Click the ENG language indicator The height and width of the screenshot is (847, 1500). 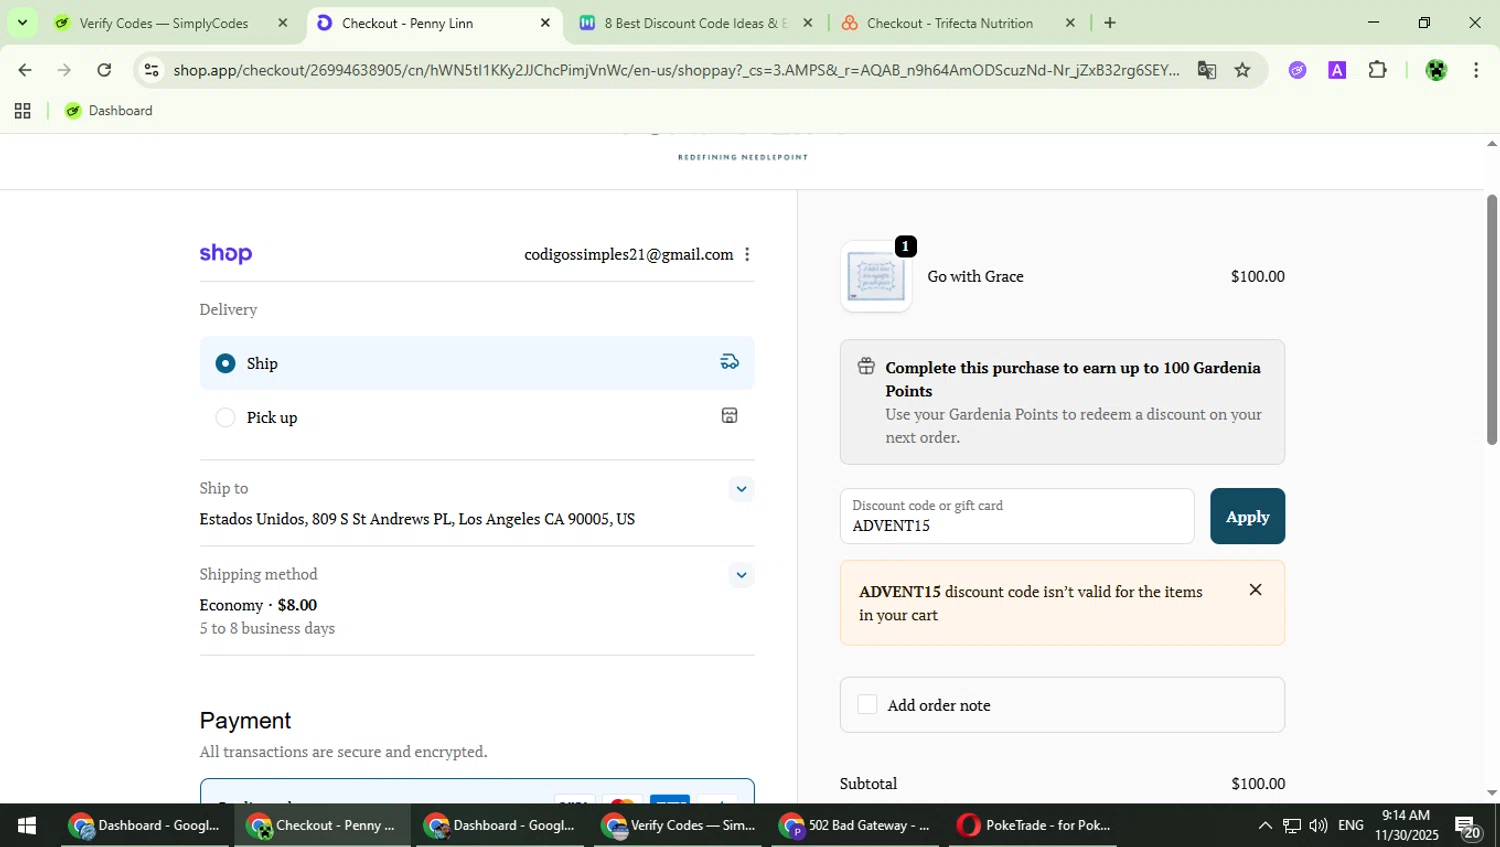pyautogui.click(x=1350, y=825)
